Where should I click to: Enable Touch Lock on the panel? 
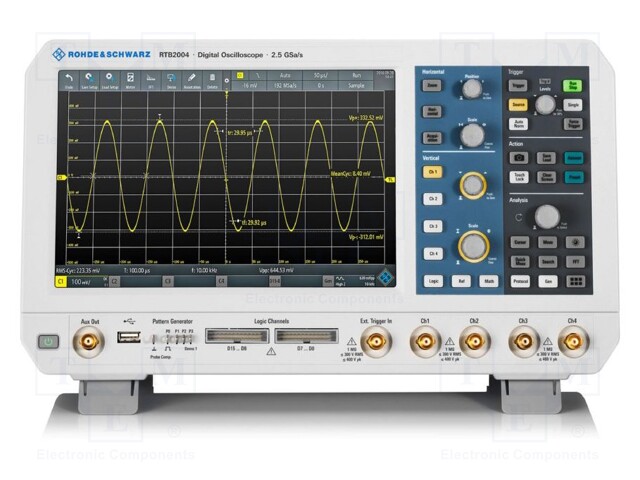coord(521,176)
